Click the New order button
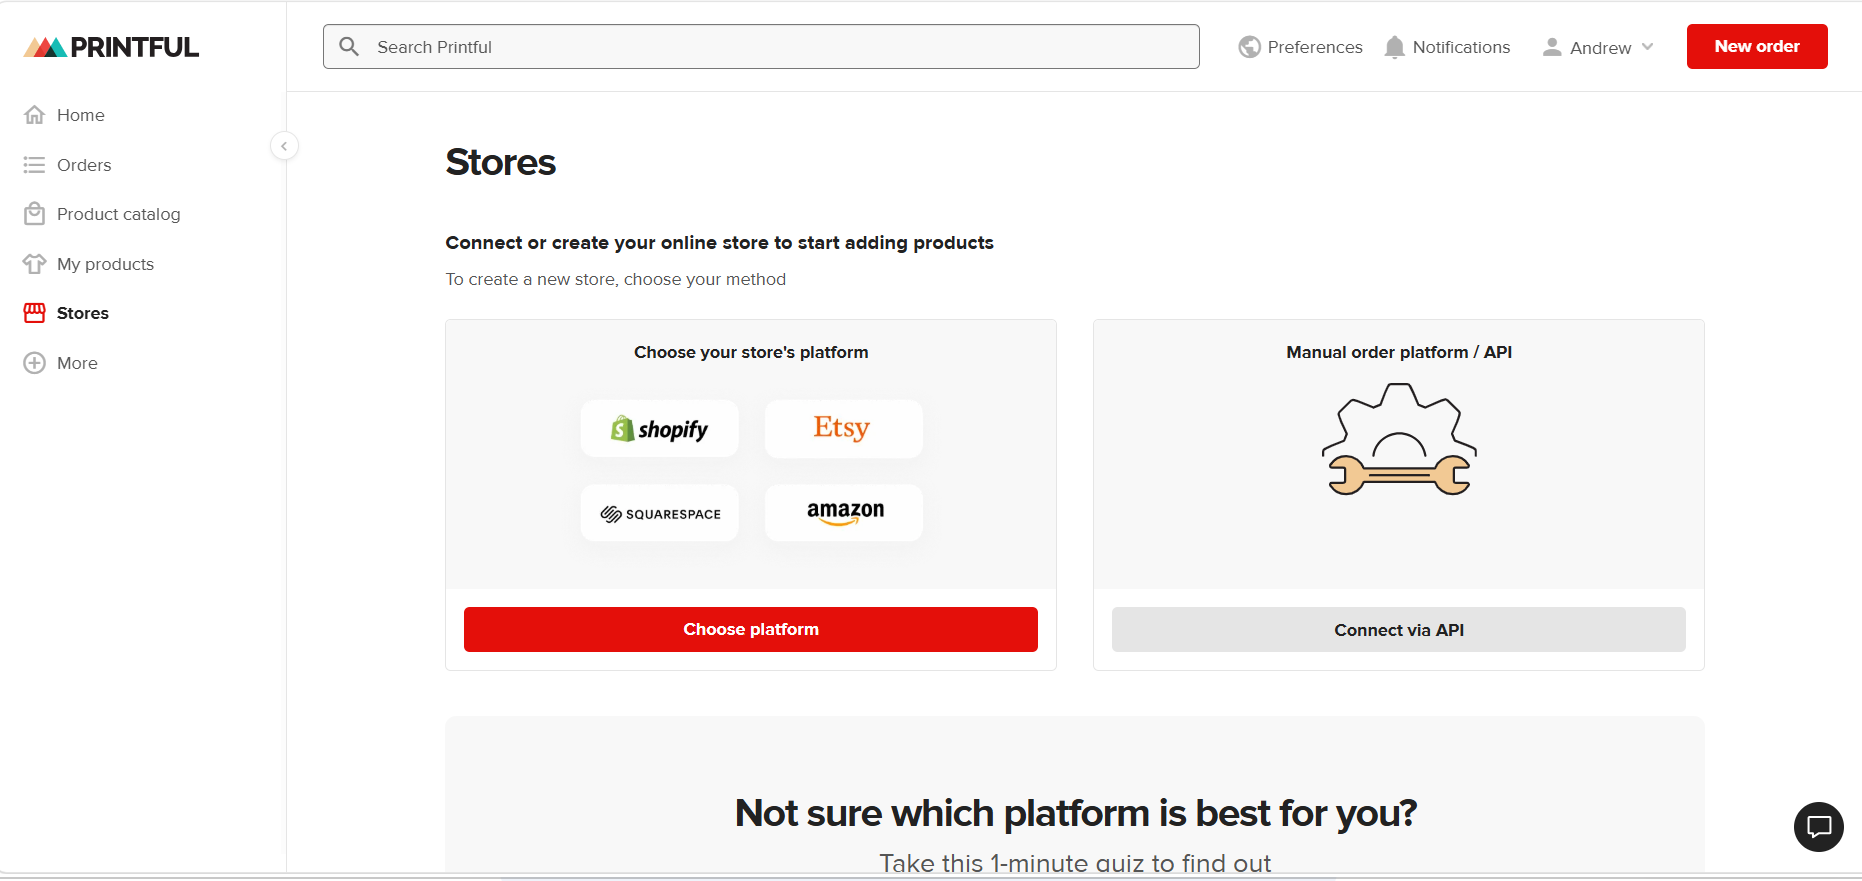This screenshot has width=1862, height=881. coord(1757,47)
